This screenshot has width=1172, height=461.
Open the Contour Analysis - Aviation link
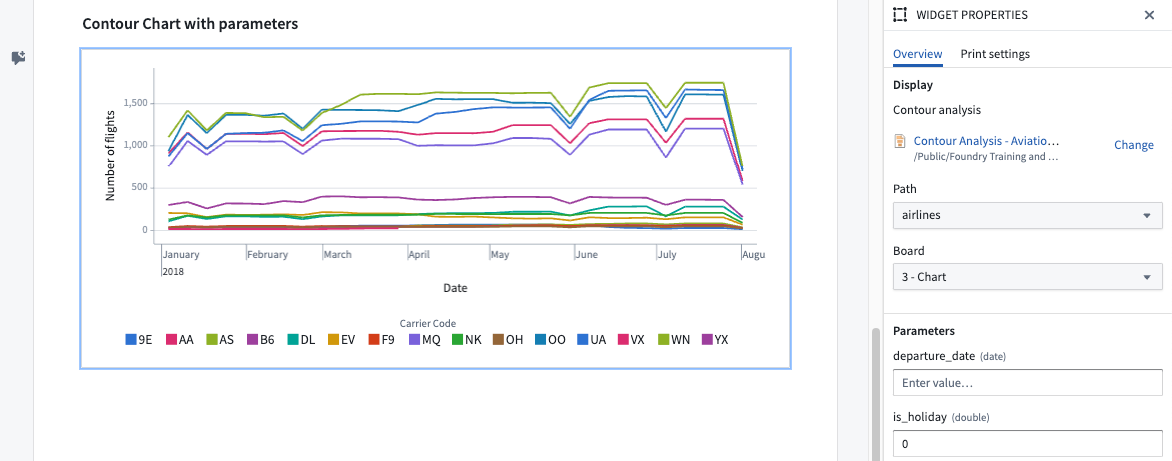[x=987, y=140]
